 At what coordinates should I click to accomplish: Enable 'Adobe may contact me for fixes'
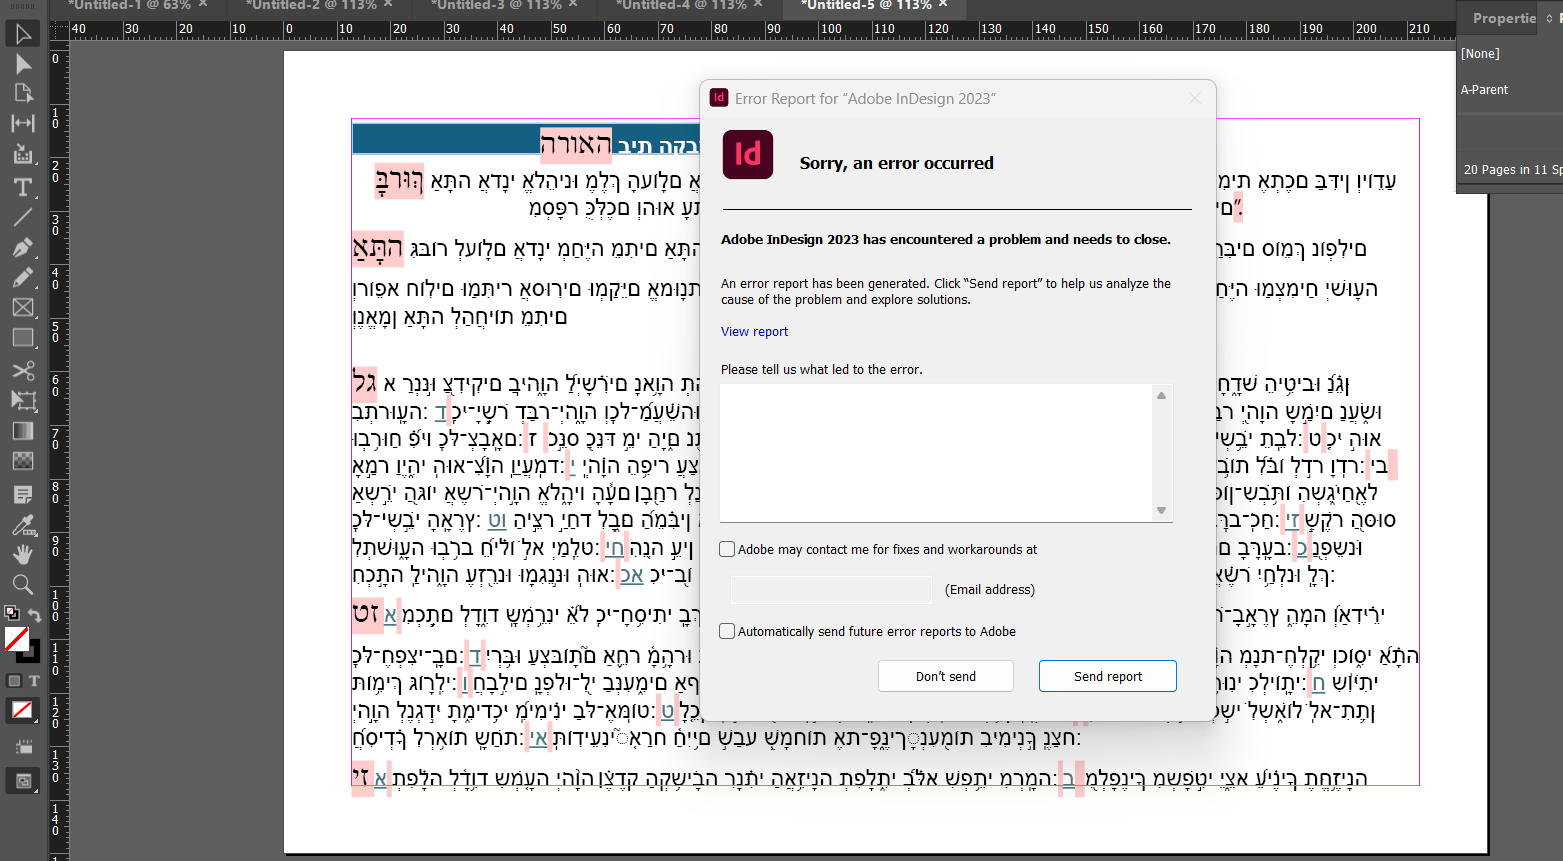(726, 549)
